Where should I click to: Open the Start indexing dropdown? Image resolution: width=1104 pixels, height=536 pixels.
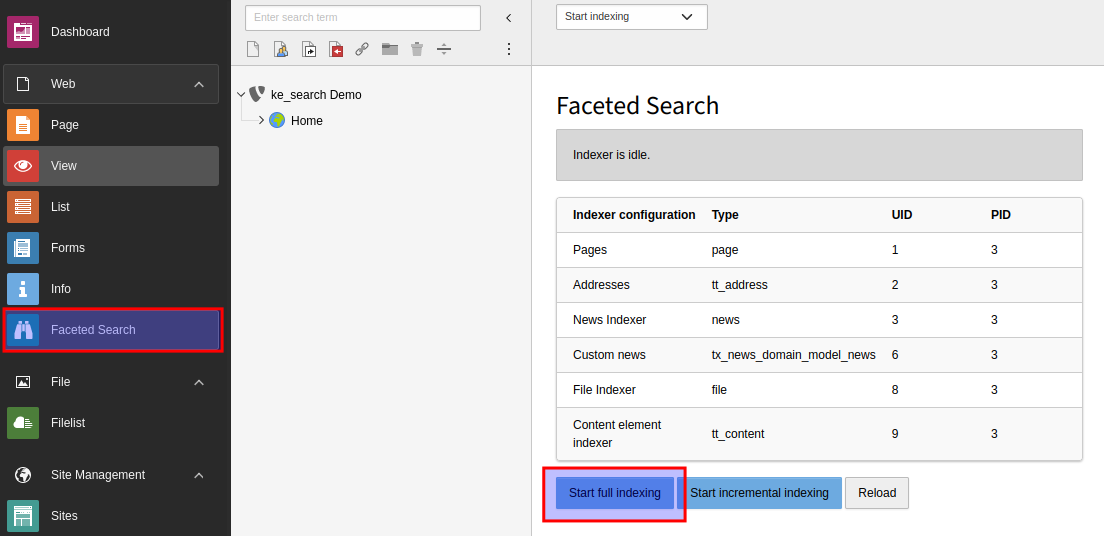click(x=631, y=17)
